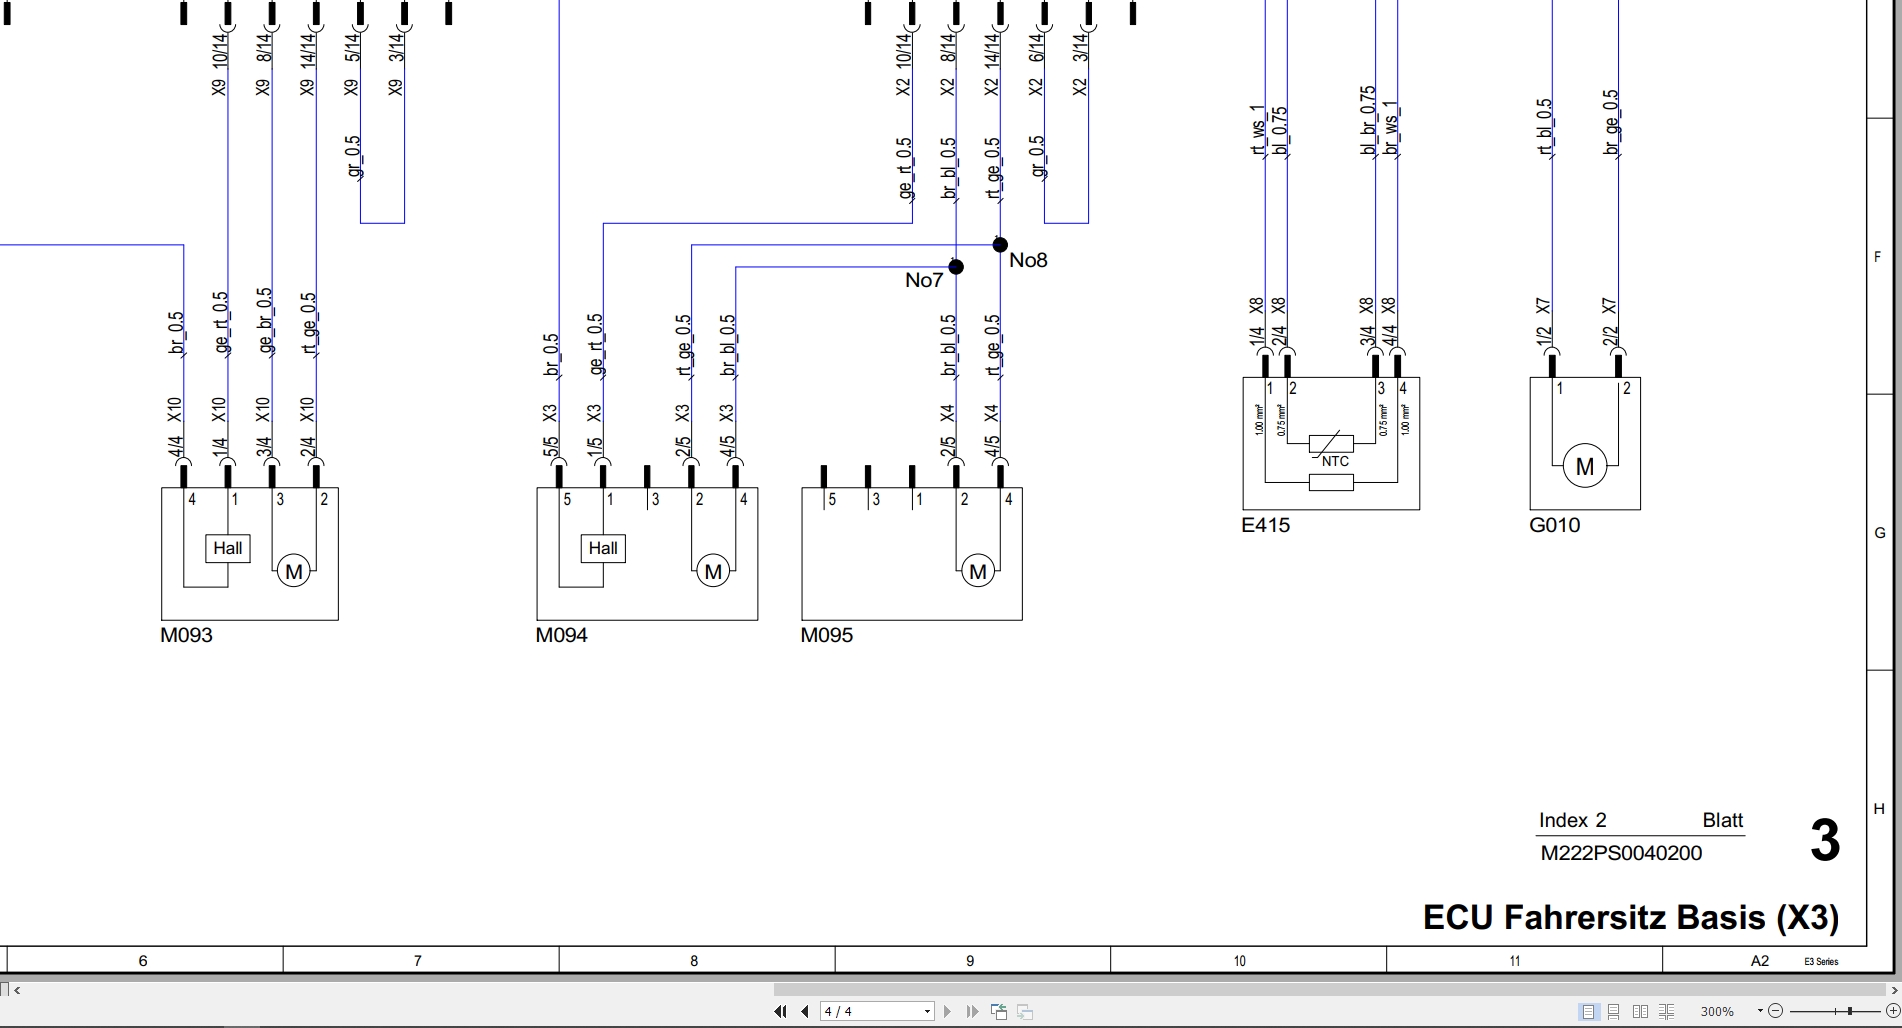Select continuous scrolling page layout

coord(1614,1012)
